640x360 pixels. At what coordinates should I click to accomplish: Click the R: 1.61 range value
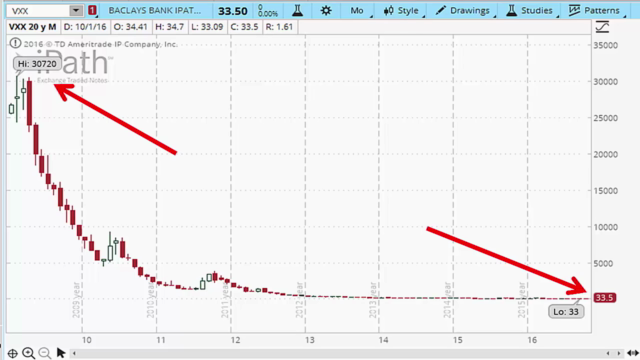click(279, 27)
